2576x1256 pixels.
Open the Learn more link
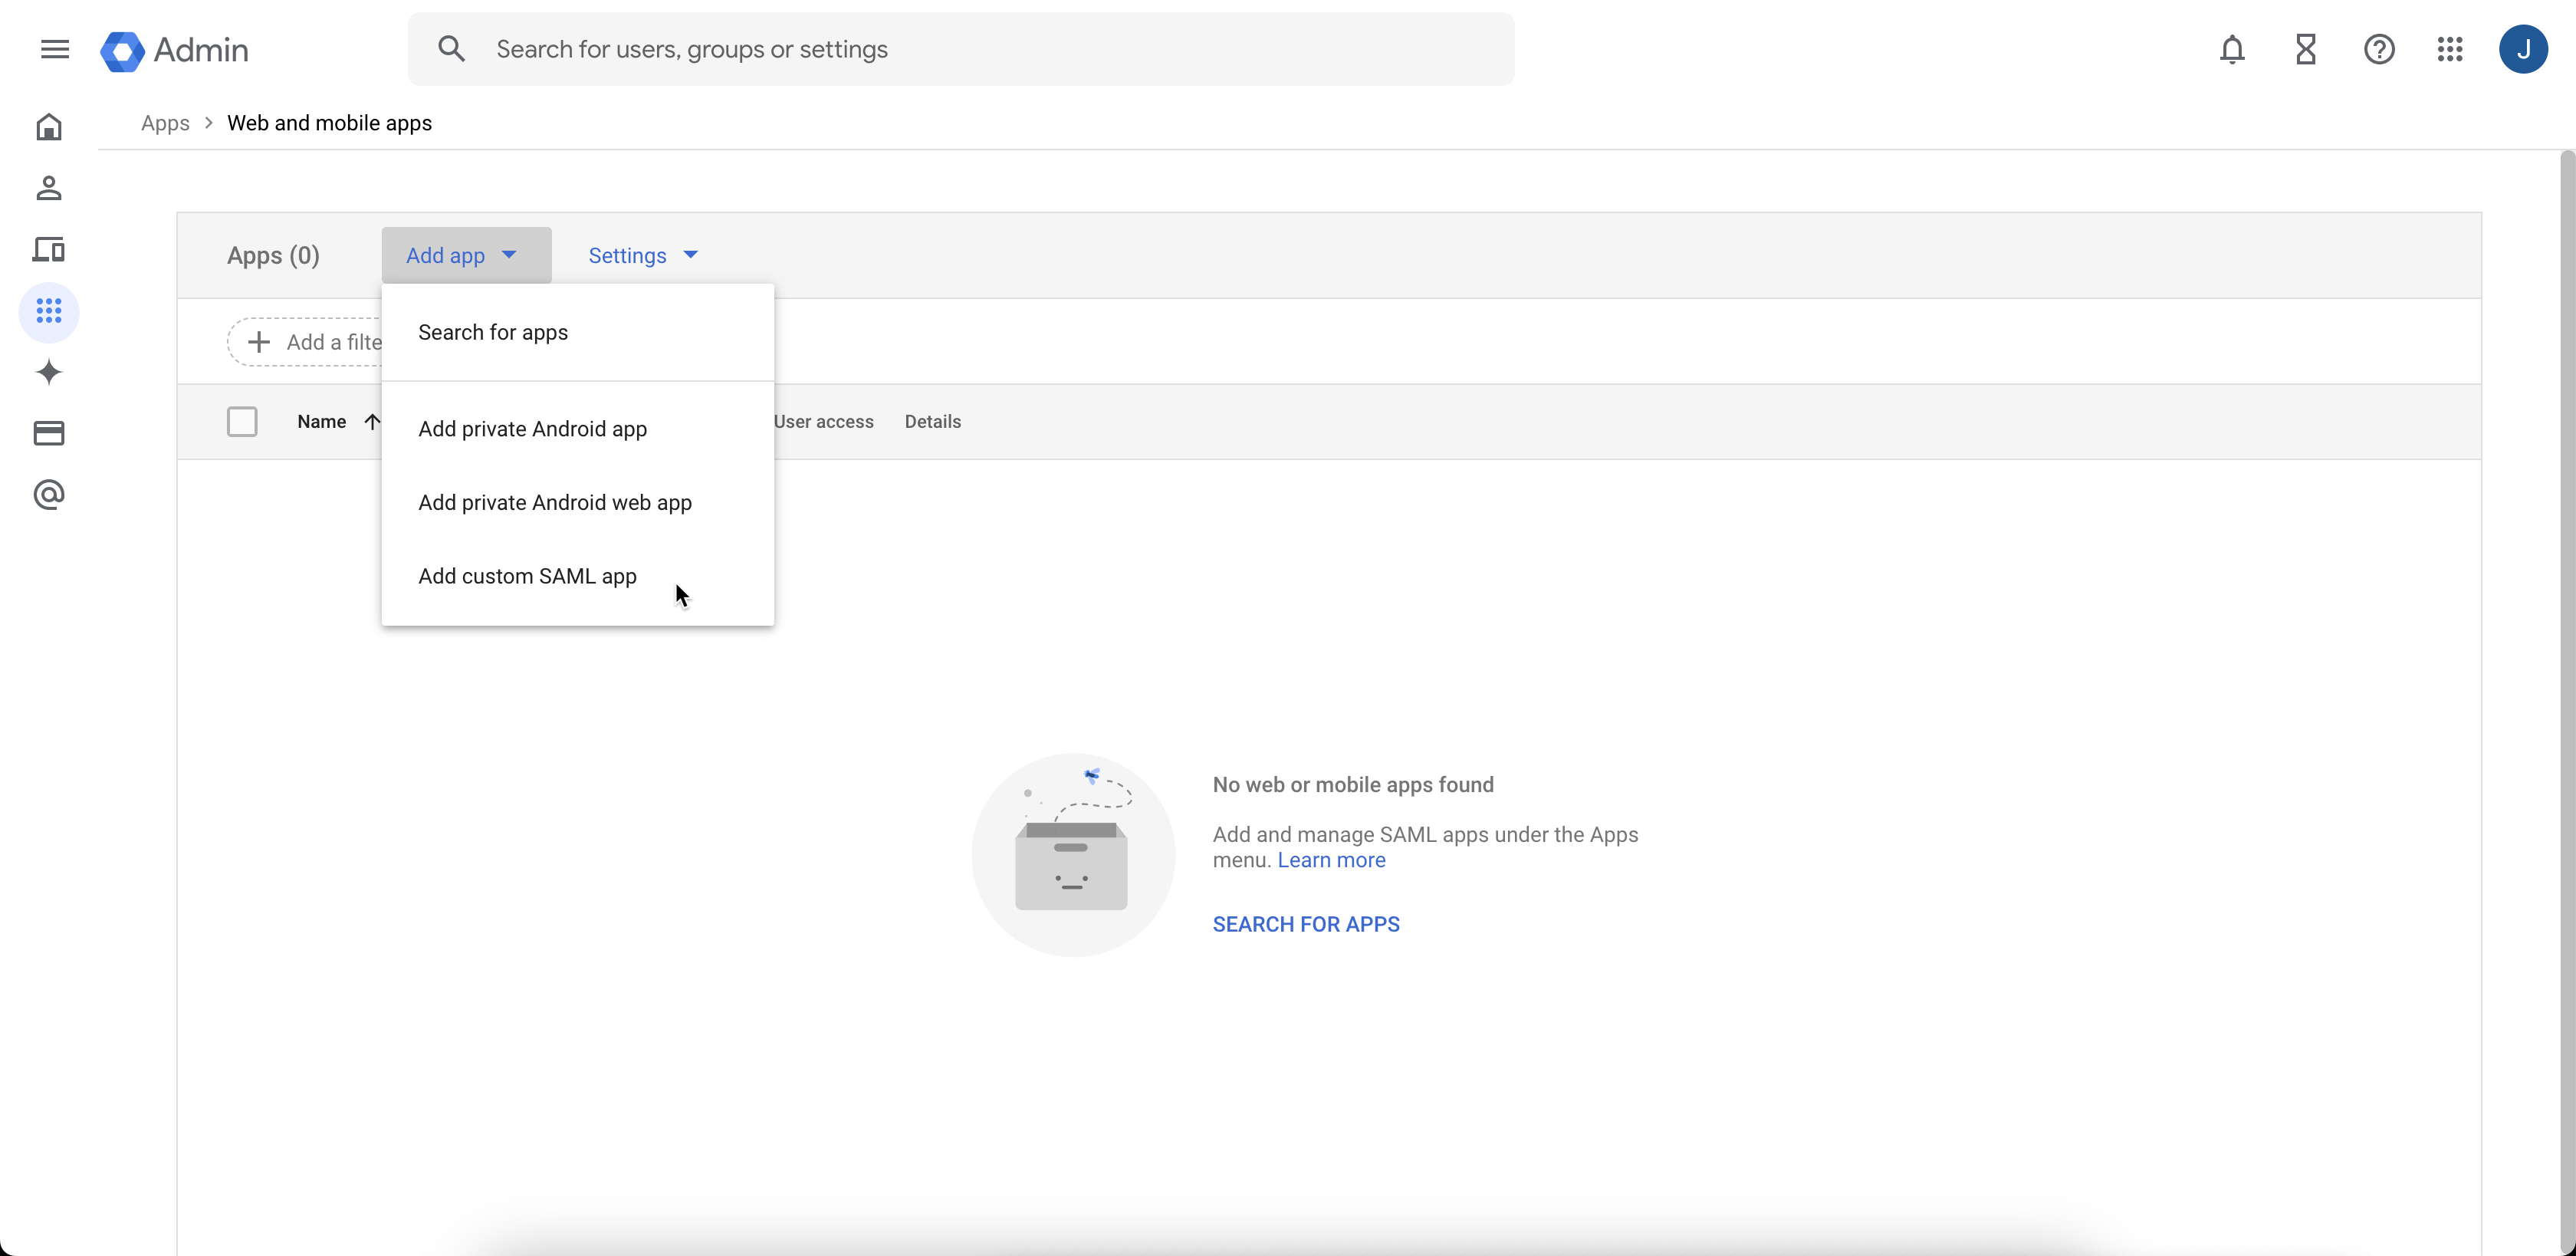pyautogui.click(x=1330, y=859)
